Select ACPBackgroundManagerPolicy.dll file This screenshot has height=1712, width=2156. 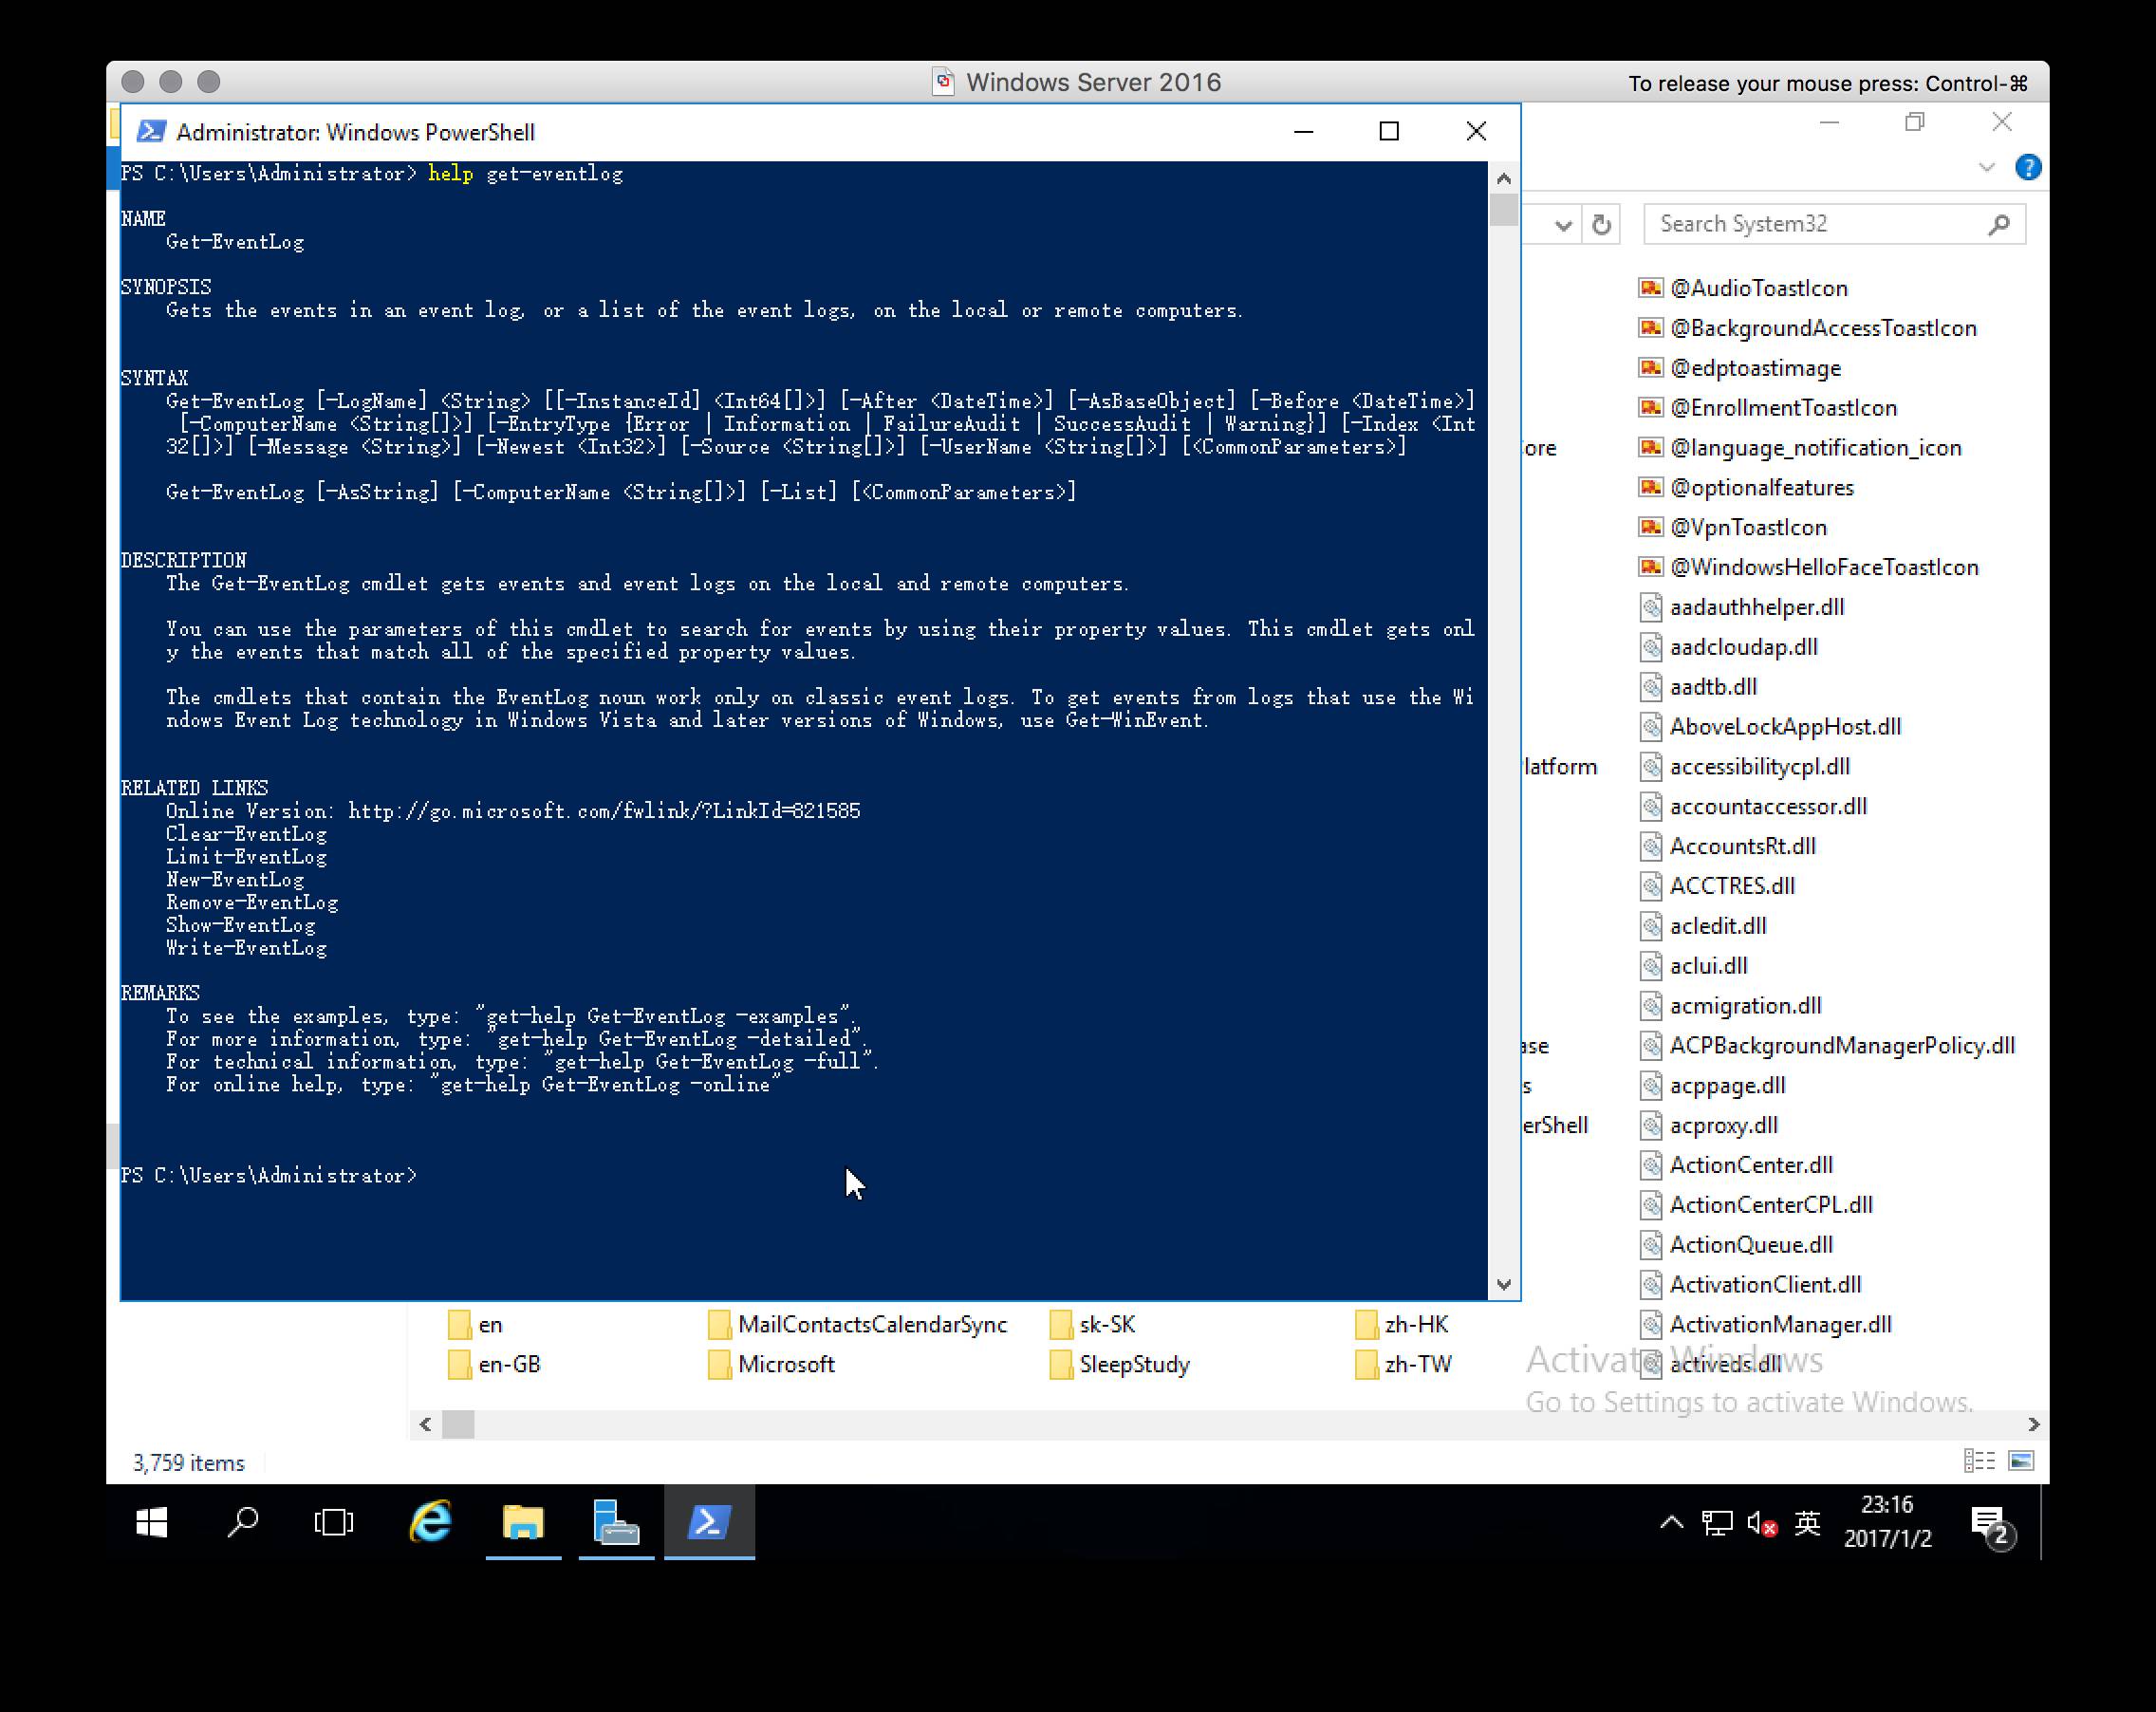click(1827, 1046)
